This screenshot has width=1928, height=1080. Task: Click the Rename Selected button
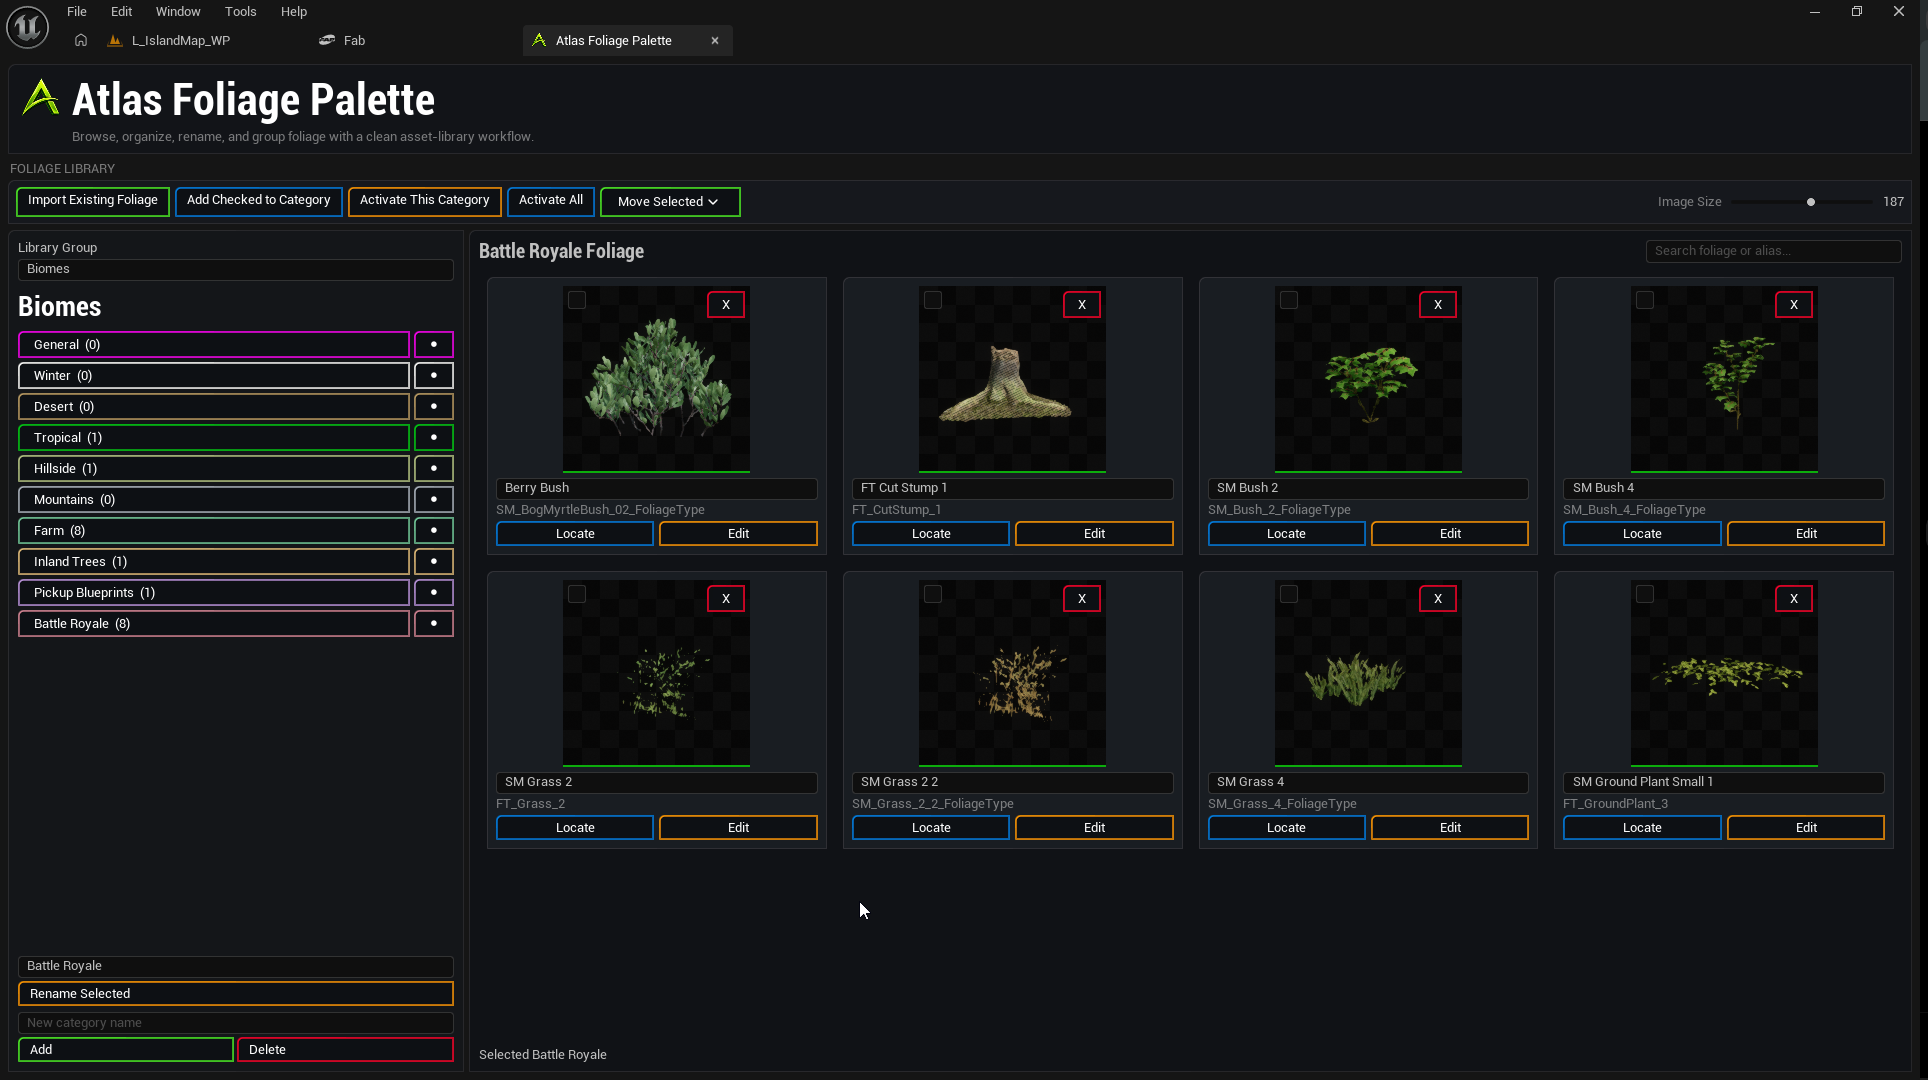(x=236, y=994)
